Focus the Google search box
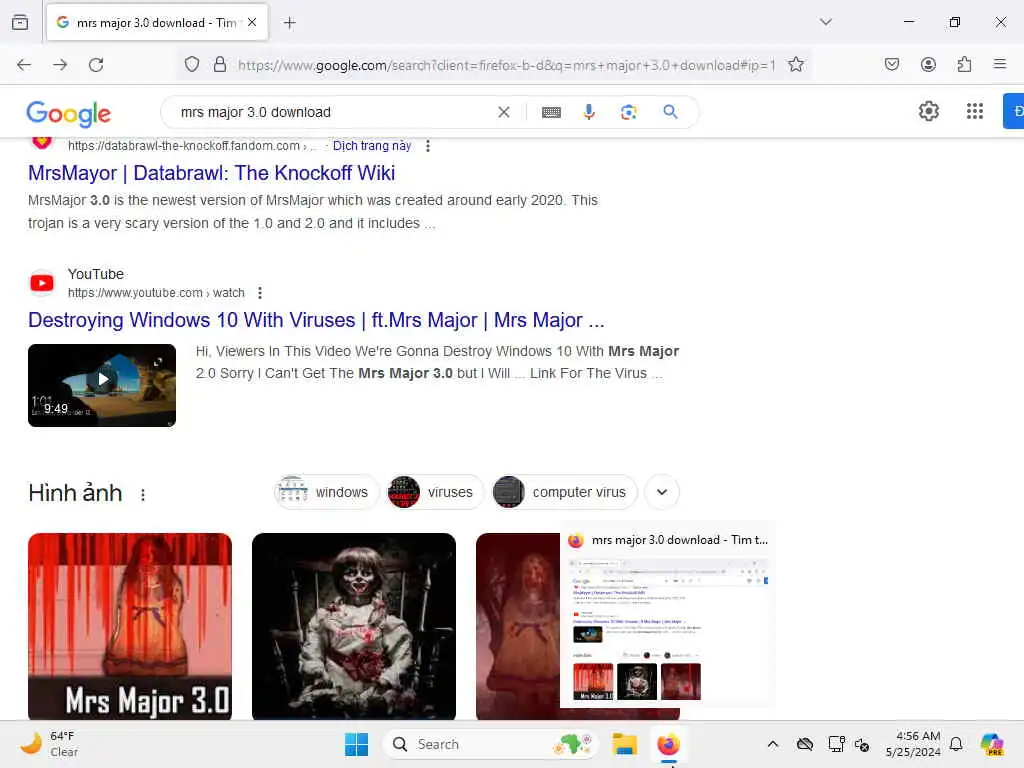This screenshot has width=1024, height=768. (x=333, y=112)
